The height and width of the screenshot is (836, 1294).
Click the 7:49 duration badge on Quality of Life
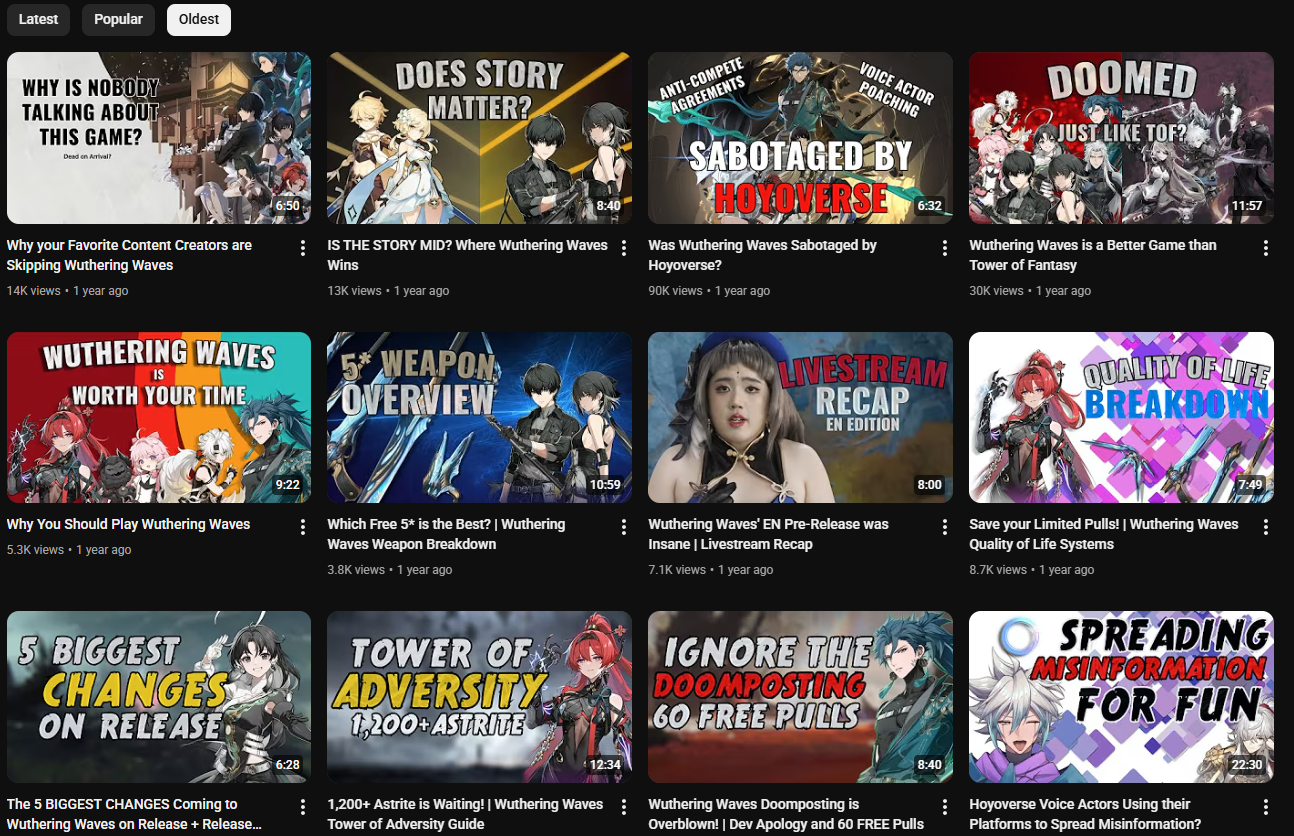pyautogui.click(x=1250, y=485)
